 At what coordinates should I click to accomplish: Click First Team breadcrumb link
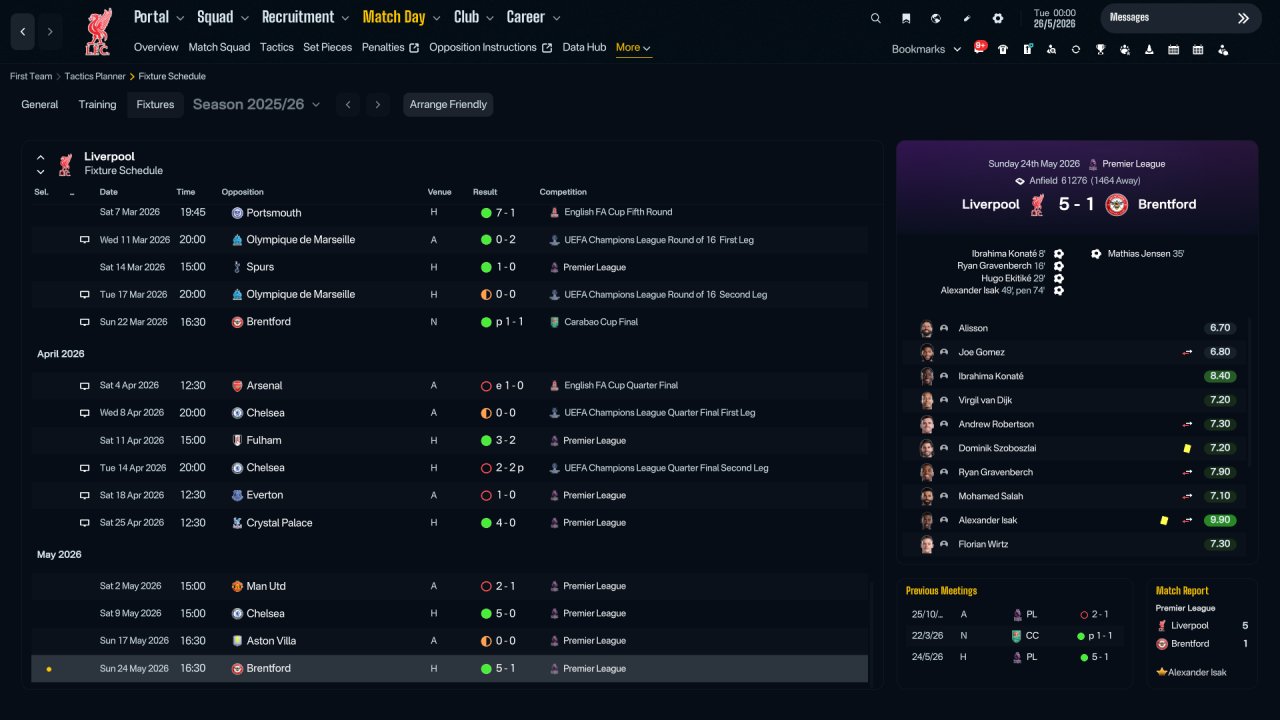(31, 76)
